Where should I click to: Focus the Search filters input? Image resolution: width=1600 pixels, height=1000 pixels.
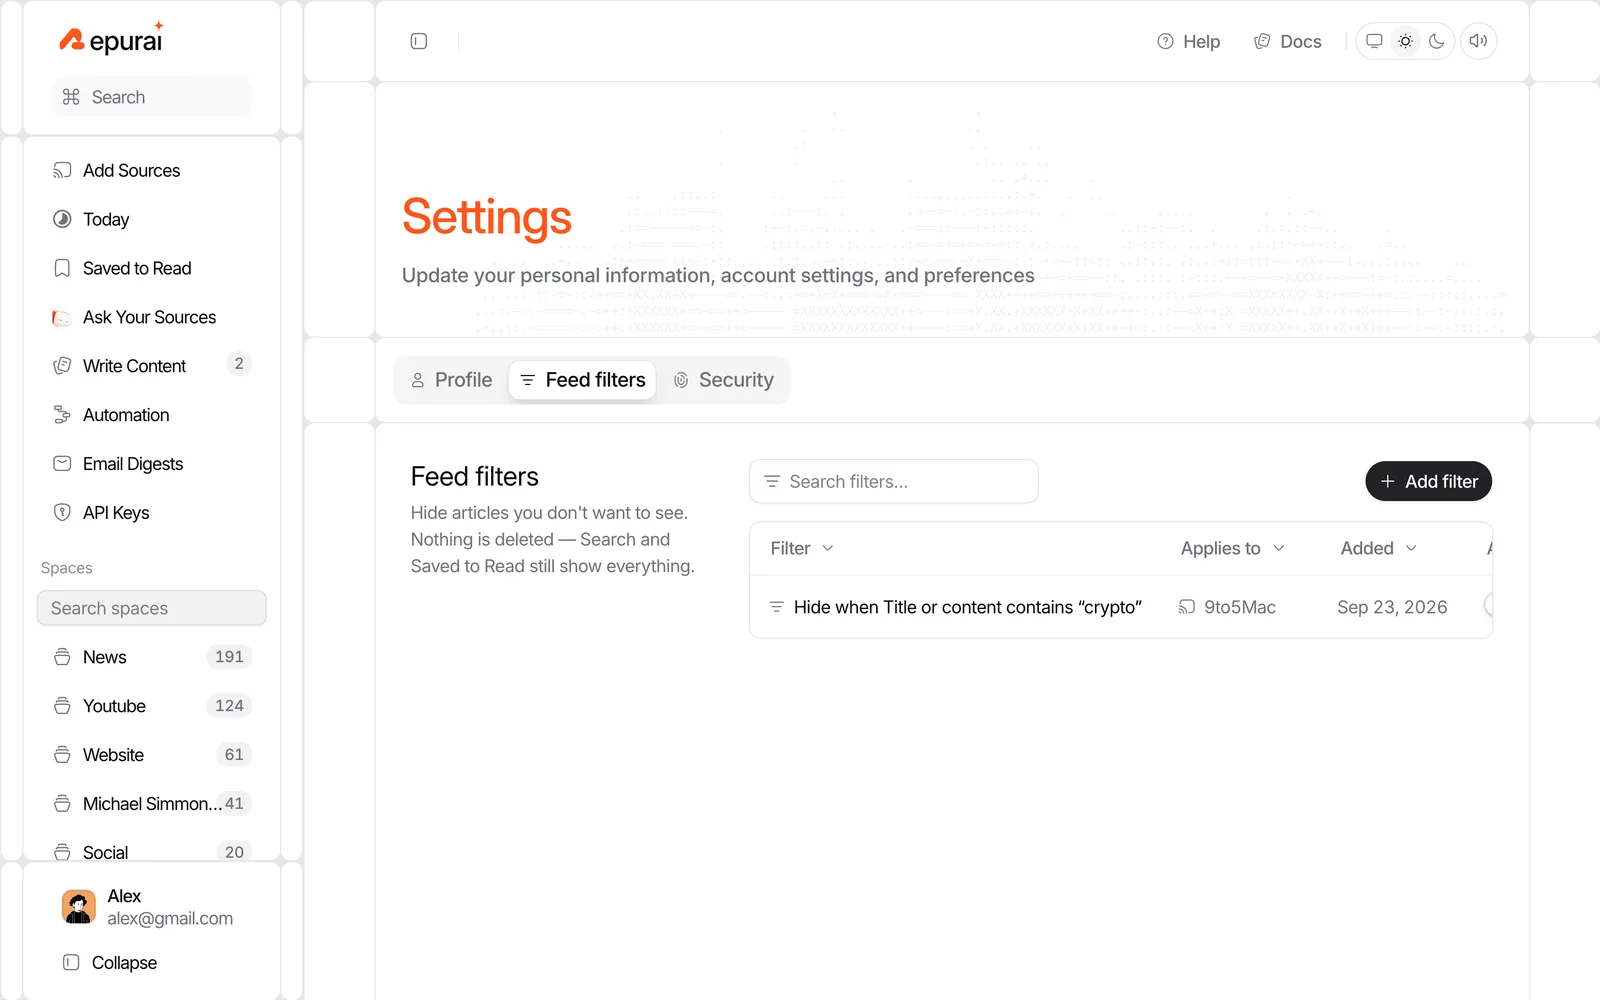pyautogui.click(x=894, y=482)
